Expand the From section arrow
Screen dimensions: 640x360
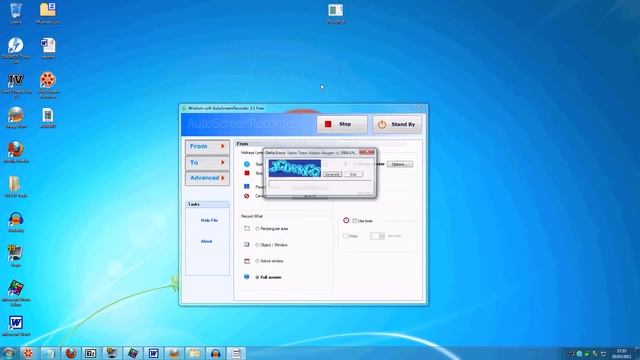point(223,146)
